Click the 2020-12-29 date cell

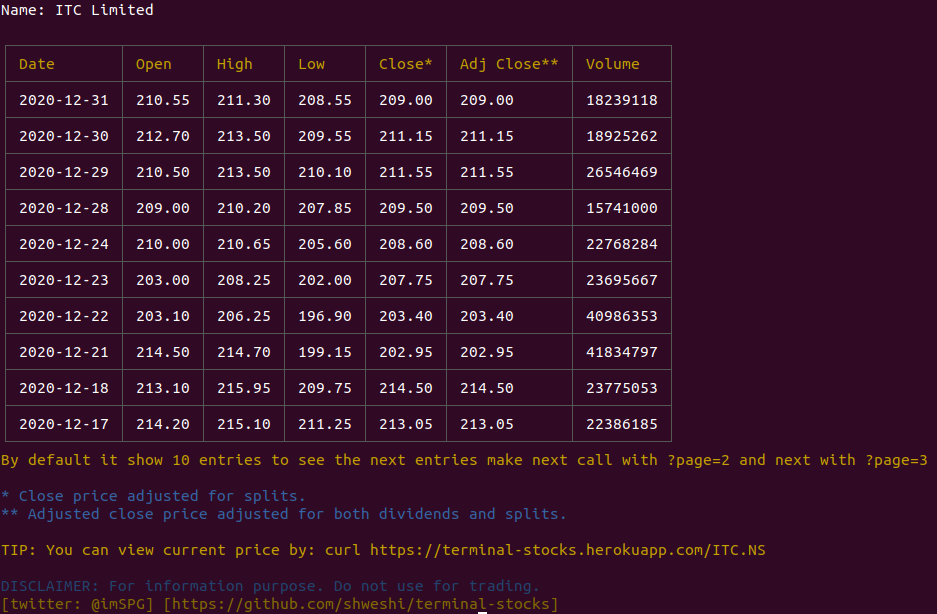[x=64, y=172]
